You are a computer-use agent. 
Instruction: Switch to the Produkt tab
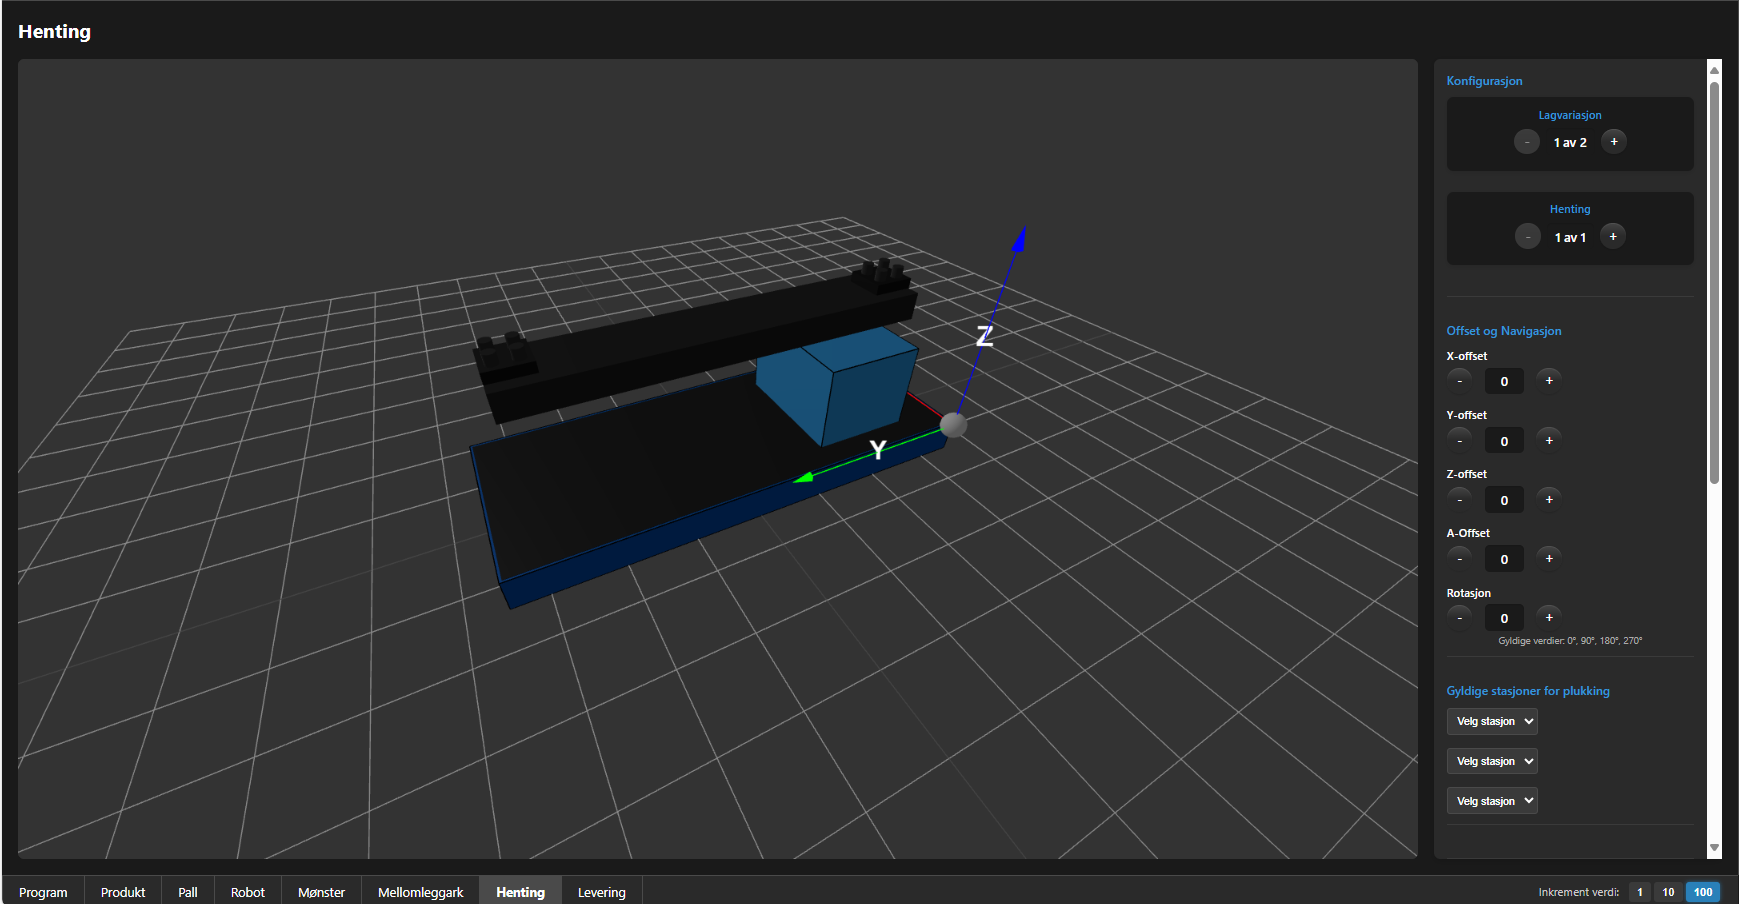coord(123,892)
